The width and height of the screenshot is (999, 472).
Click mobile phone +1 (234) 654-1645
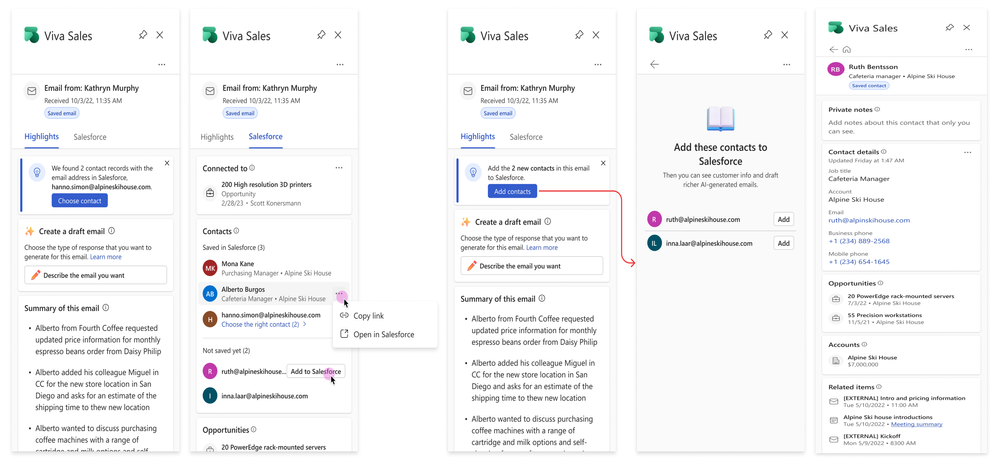coord(859,262)
